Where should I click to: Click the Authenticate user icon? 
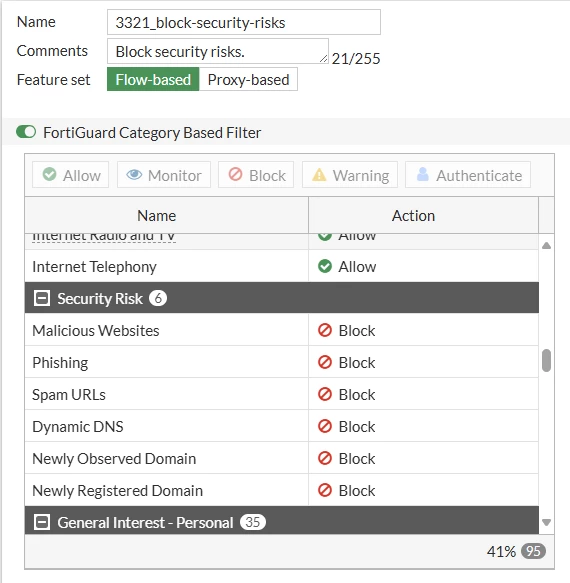pyautogui.click(x=423, y=174)
